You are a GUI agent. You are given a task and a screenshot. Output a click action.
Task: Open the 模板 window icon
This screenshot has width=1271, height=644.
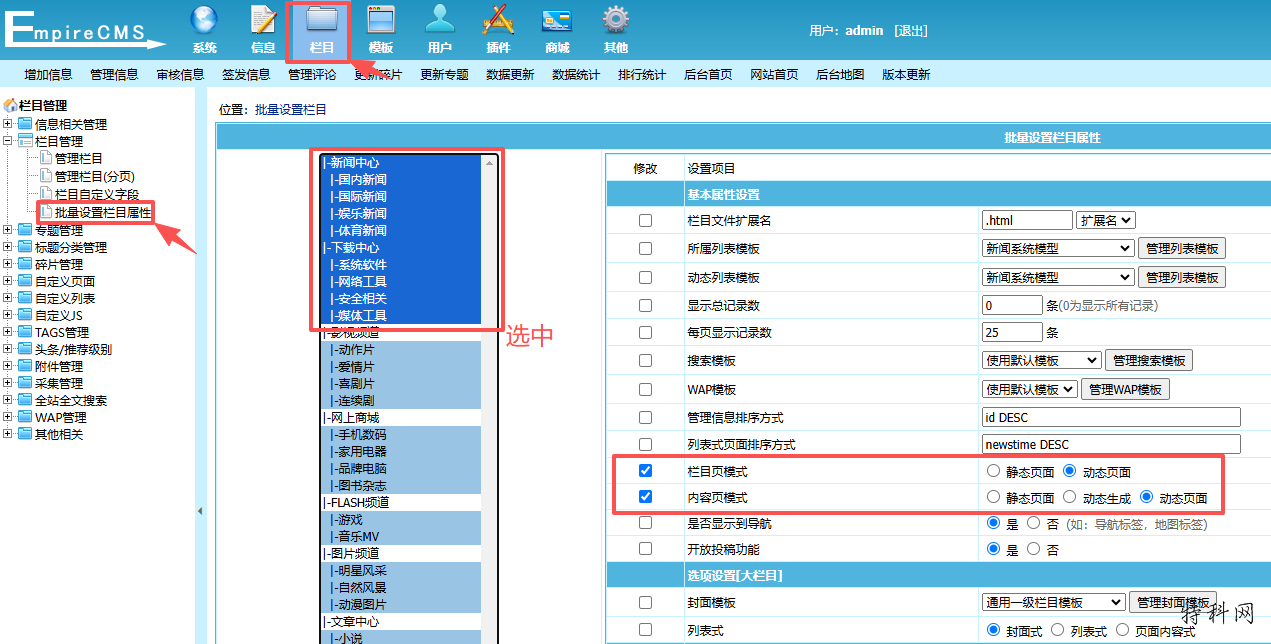(380, 20)
